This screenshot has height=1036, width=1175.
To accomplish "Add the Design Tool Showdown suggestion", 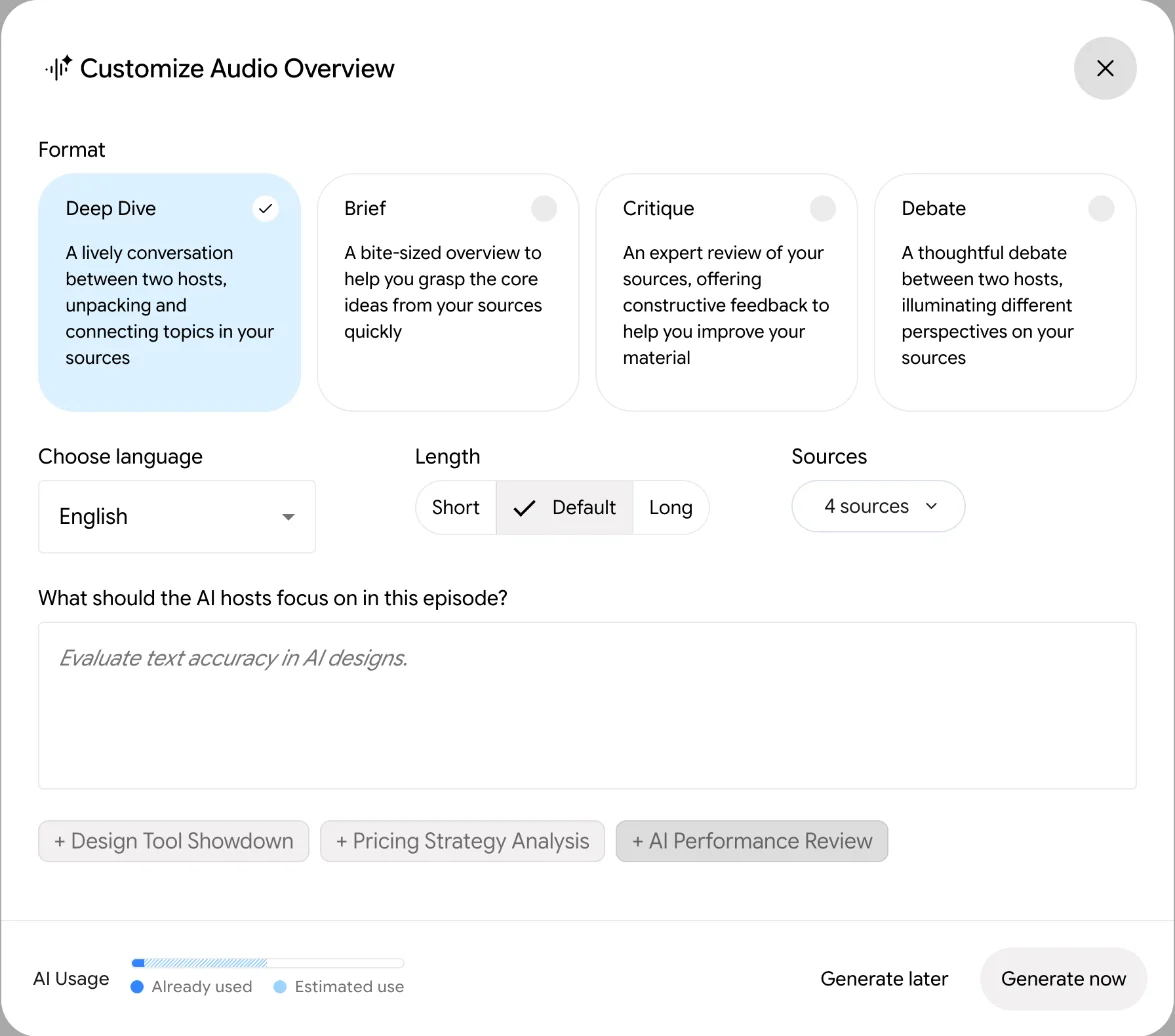I will [174, 841].
